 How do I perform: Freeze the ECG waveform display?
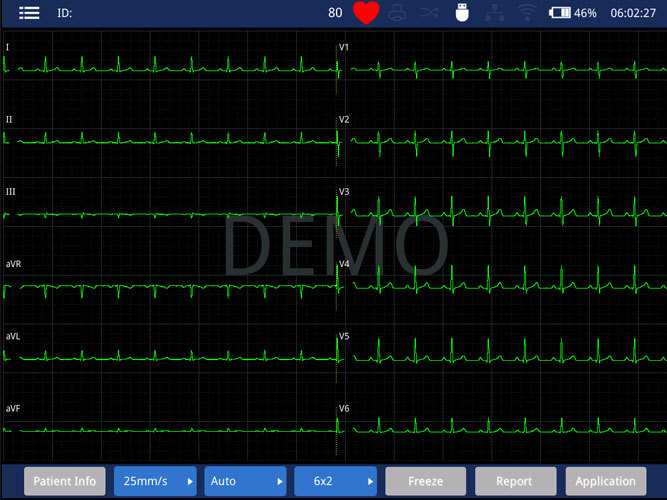pos(425,481)
